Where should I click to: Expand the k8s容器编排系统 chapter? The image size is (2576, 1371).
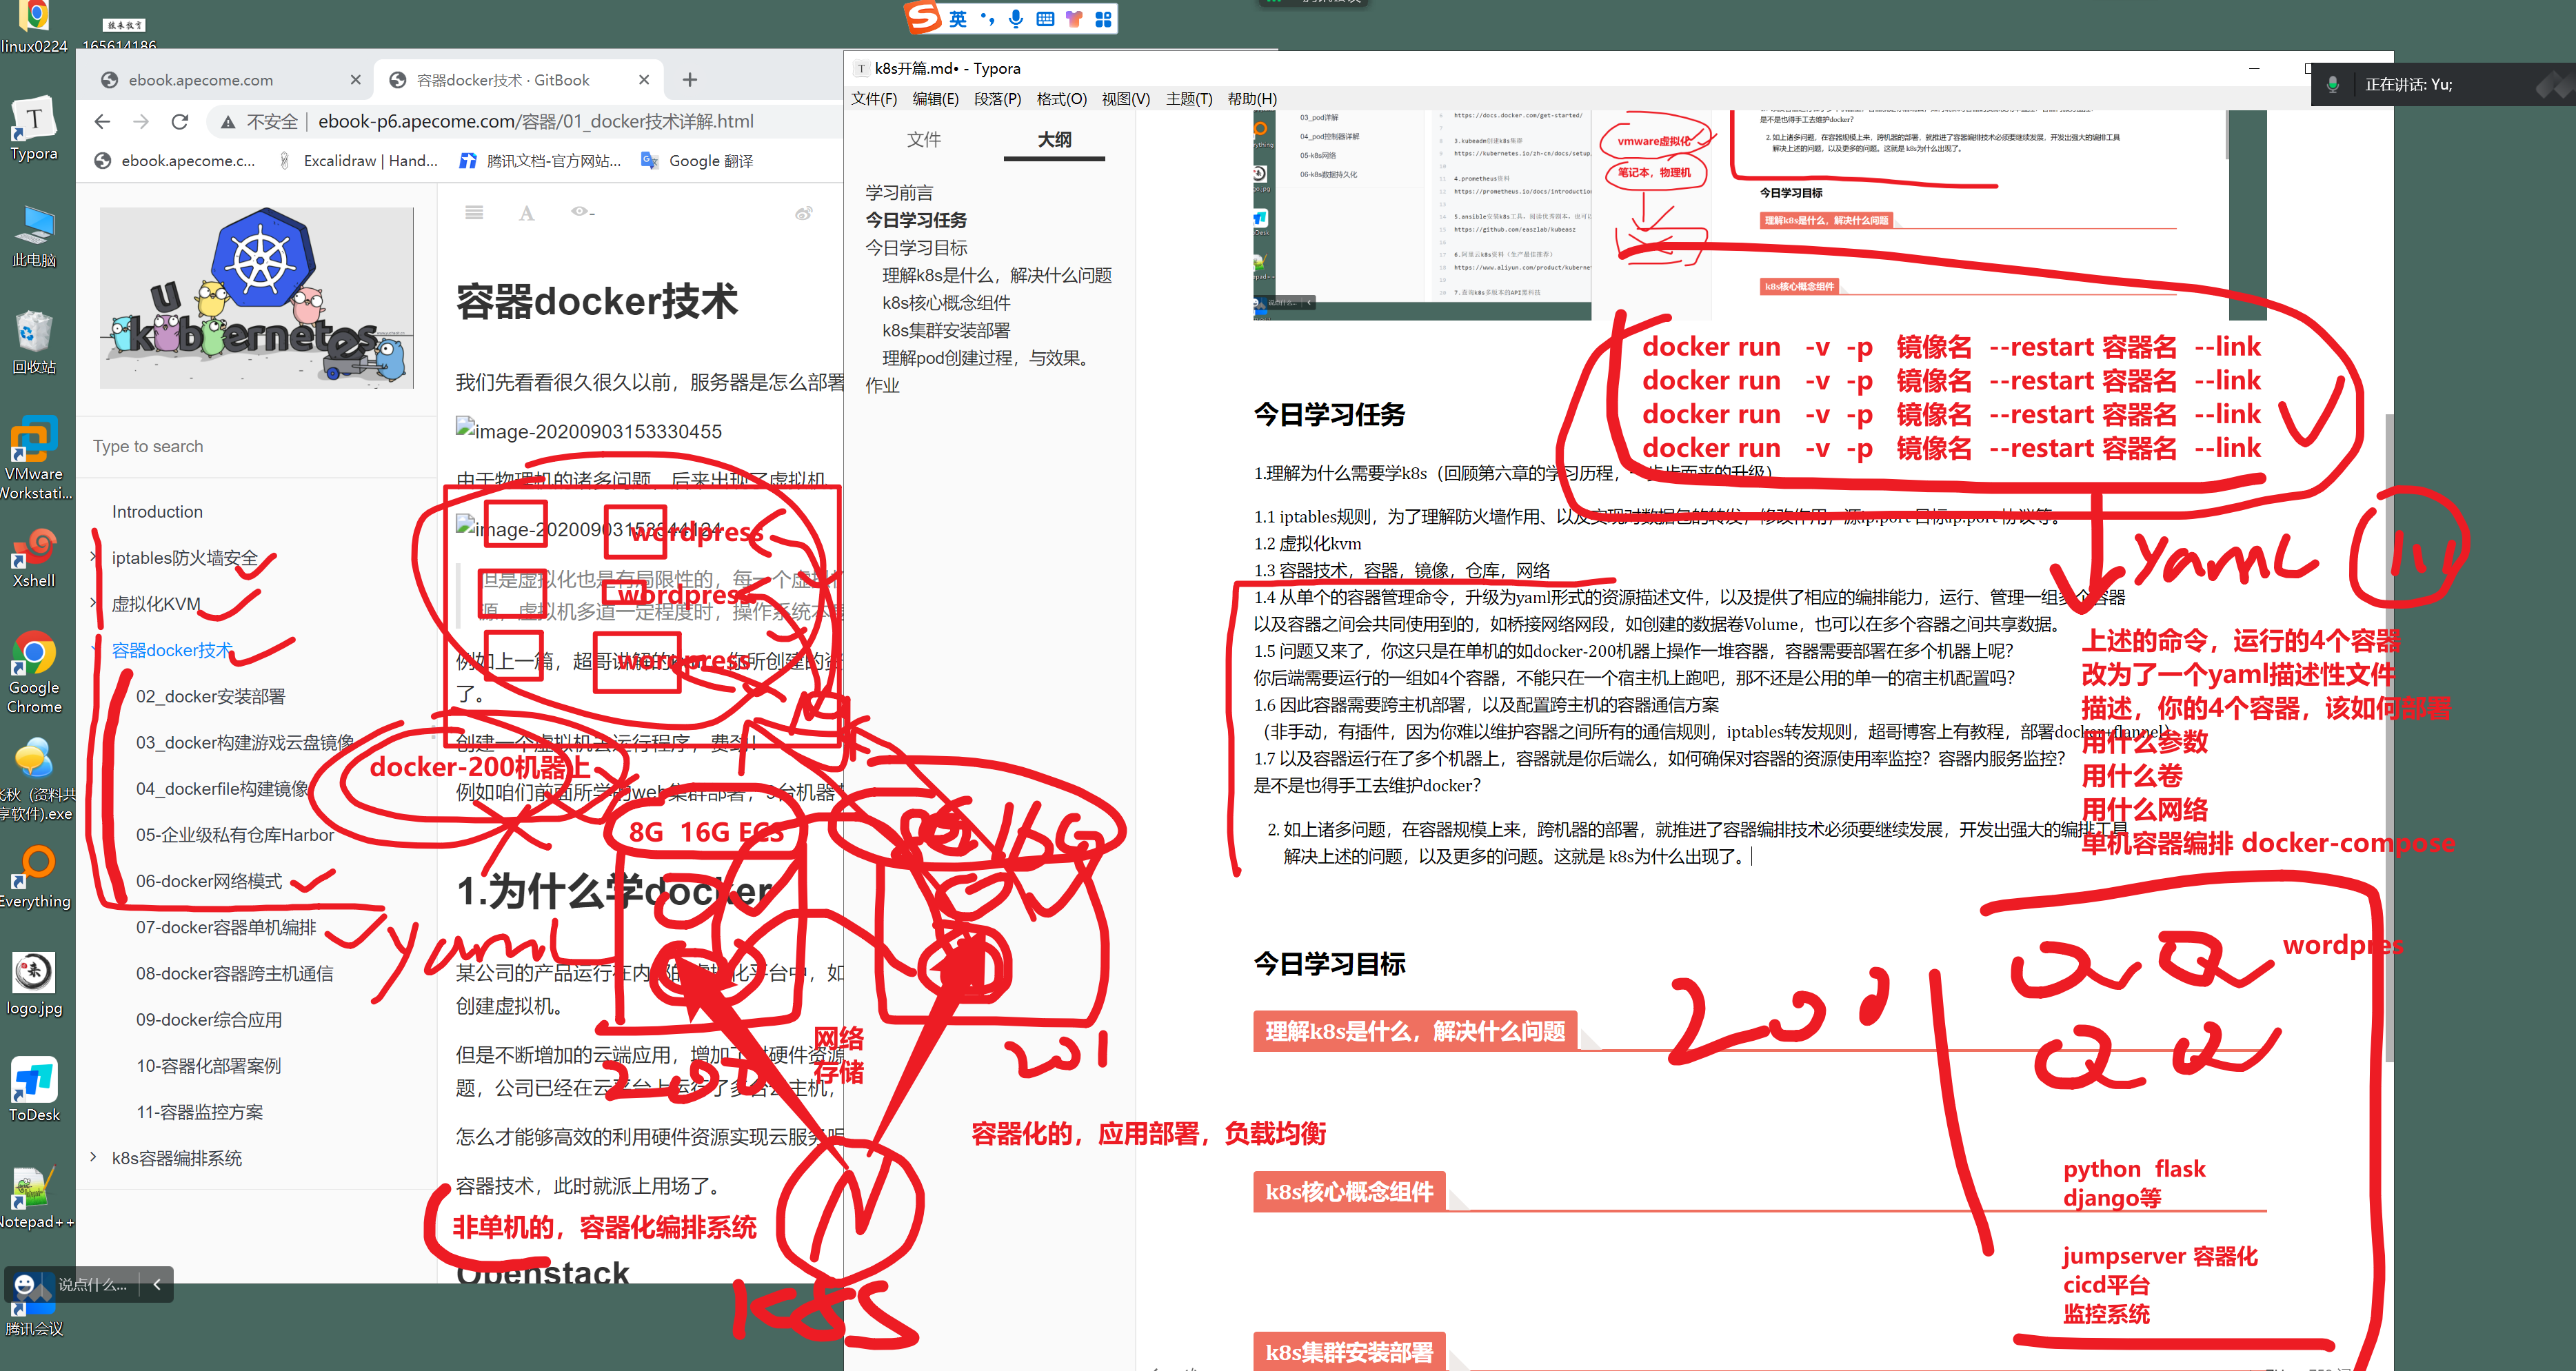click(94, 1157)
